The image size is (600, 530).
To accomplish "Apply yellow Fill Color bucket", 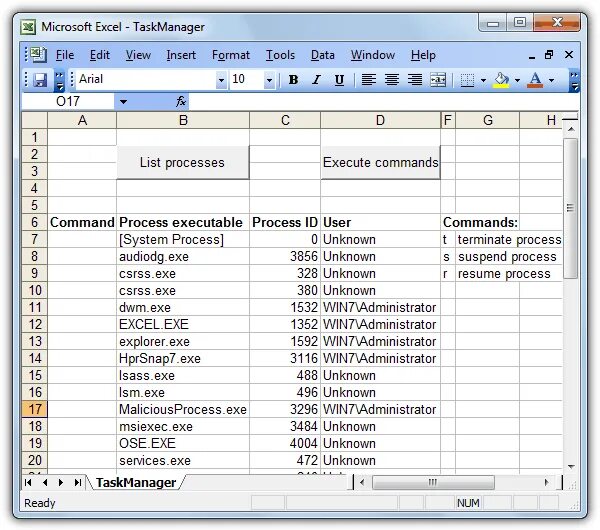I will pyautogui.click(x=502, y=80).
